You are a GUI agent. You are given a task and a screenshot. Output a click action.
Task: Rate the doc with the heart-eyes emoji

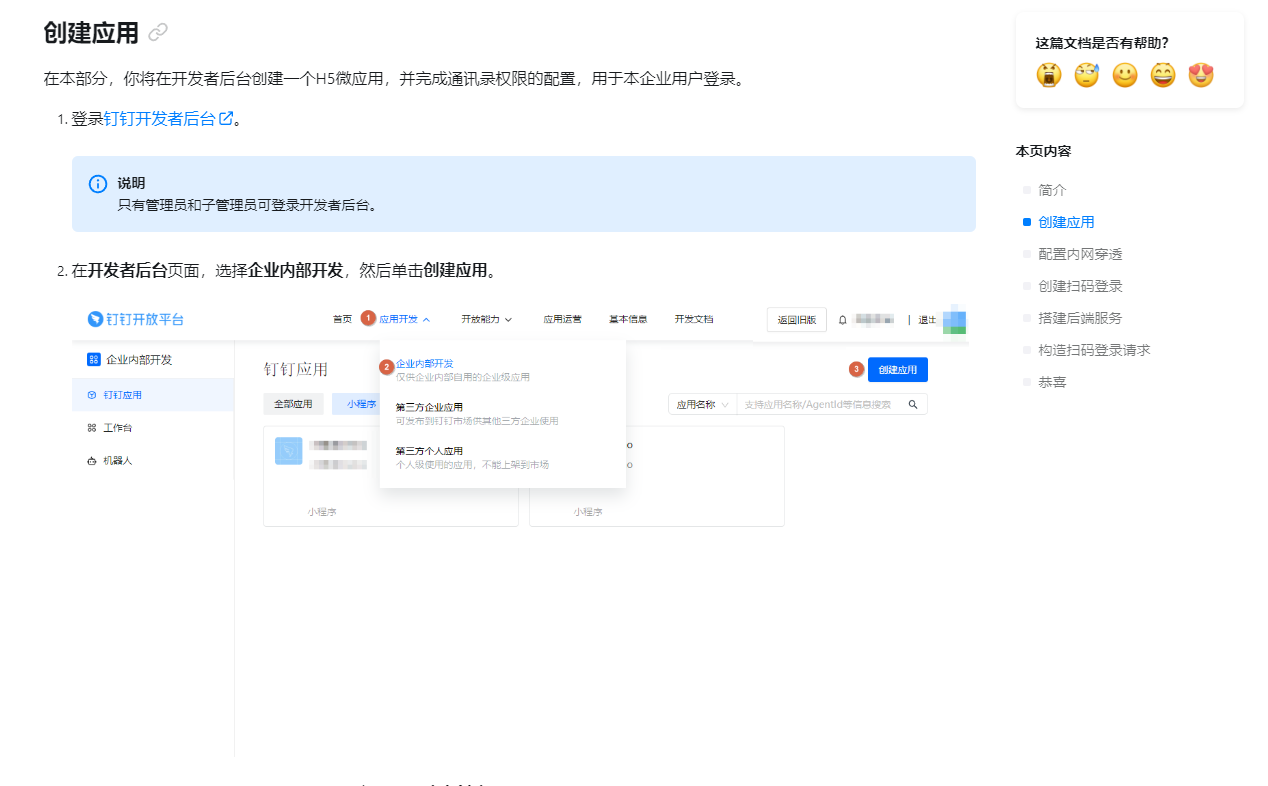(x=1201, y=75)
